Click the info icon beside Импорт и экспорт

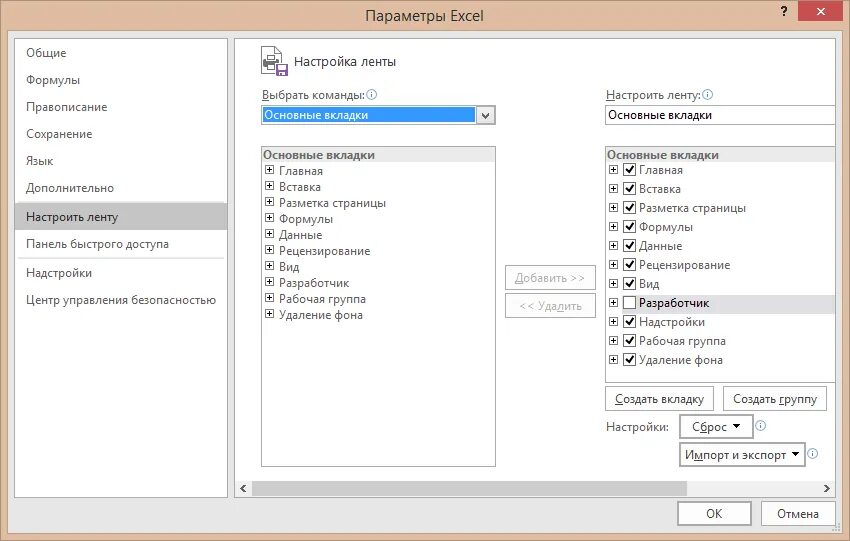813,454
